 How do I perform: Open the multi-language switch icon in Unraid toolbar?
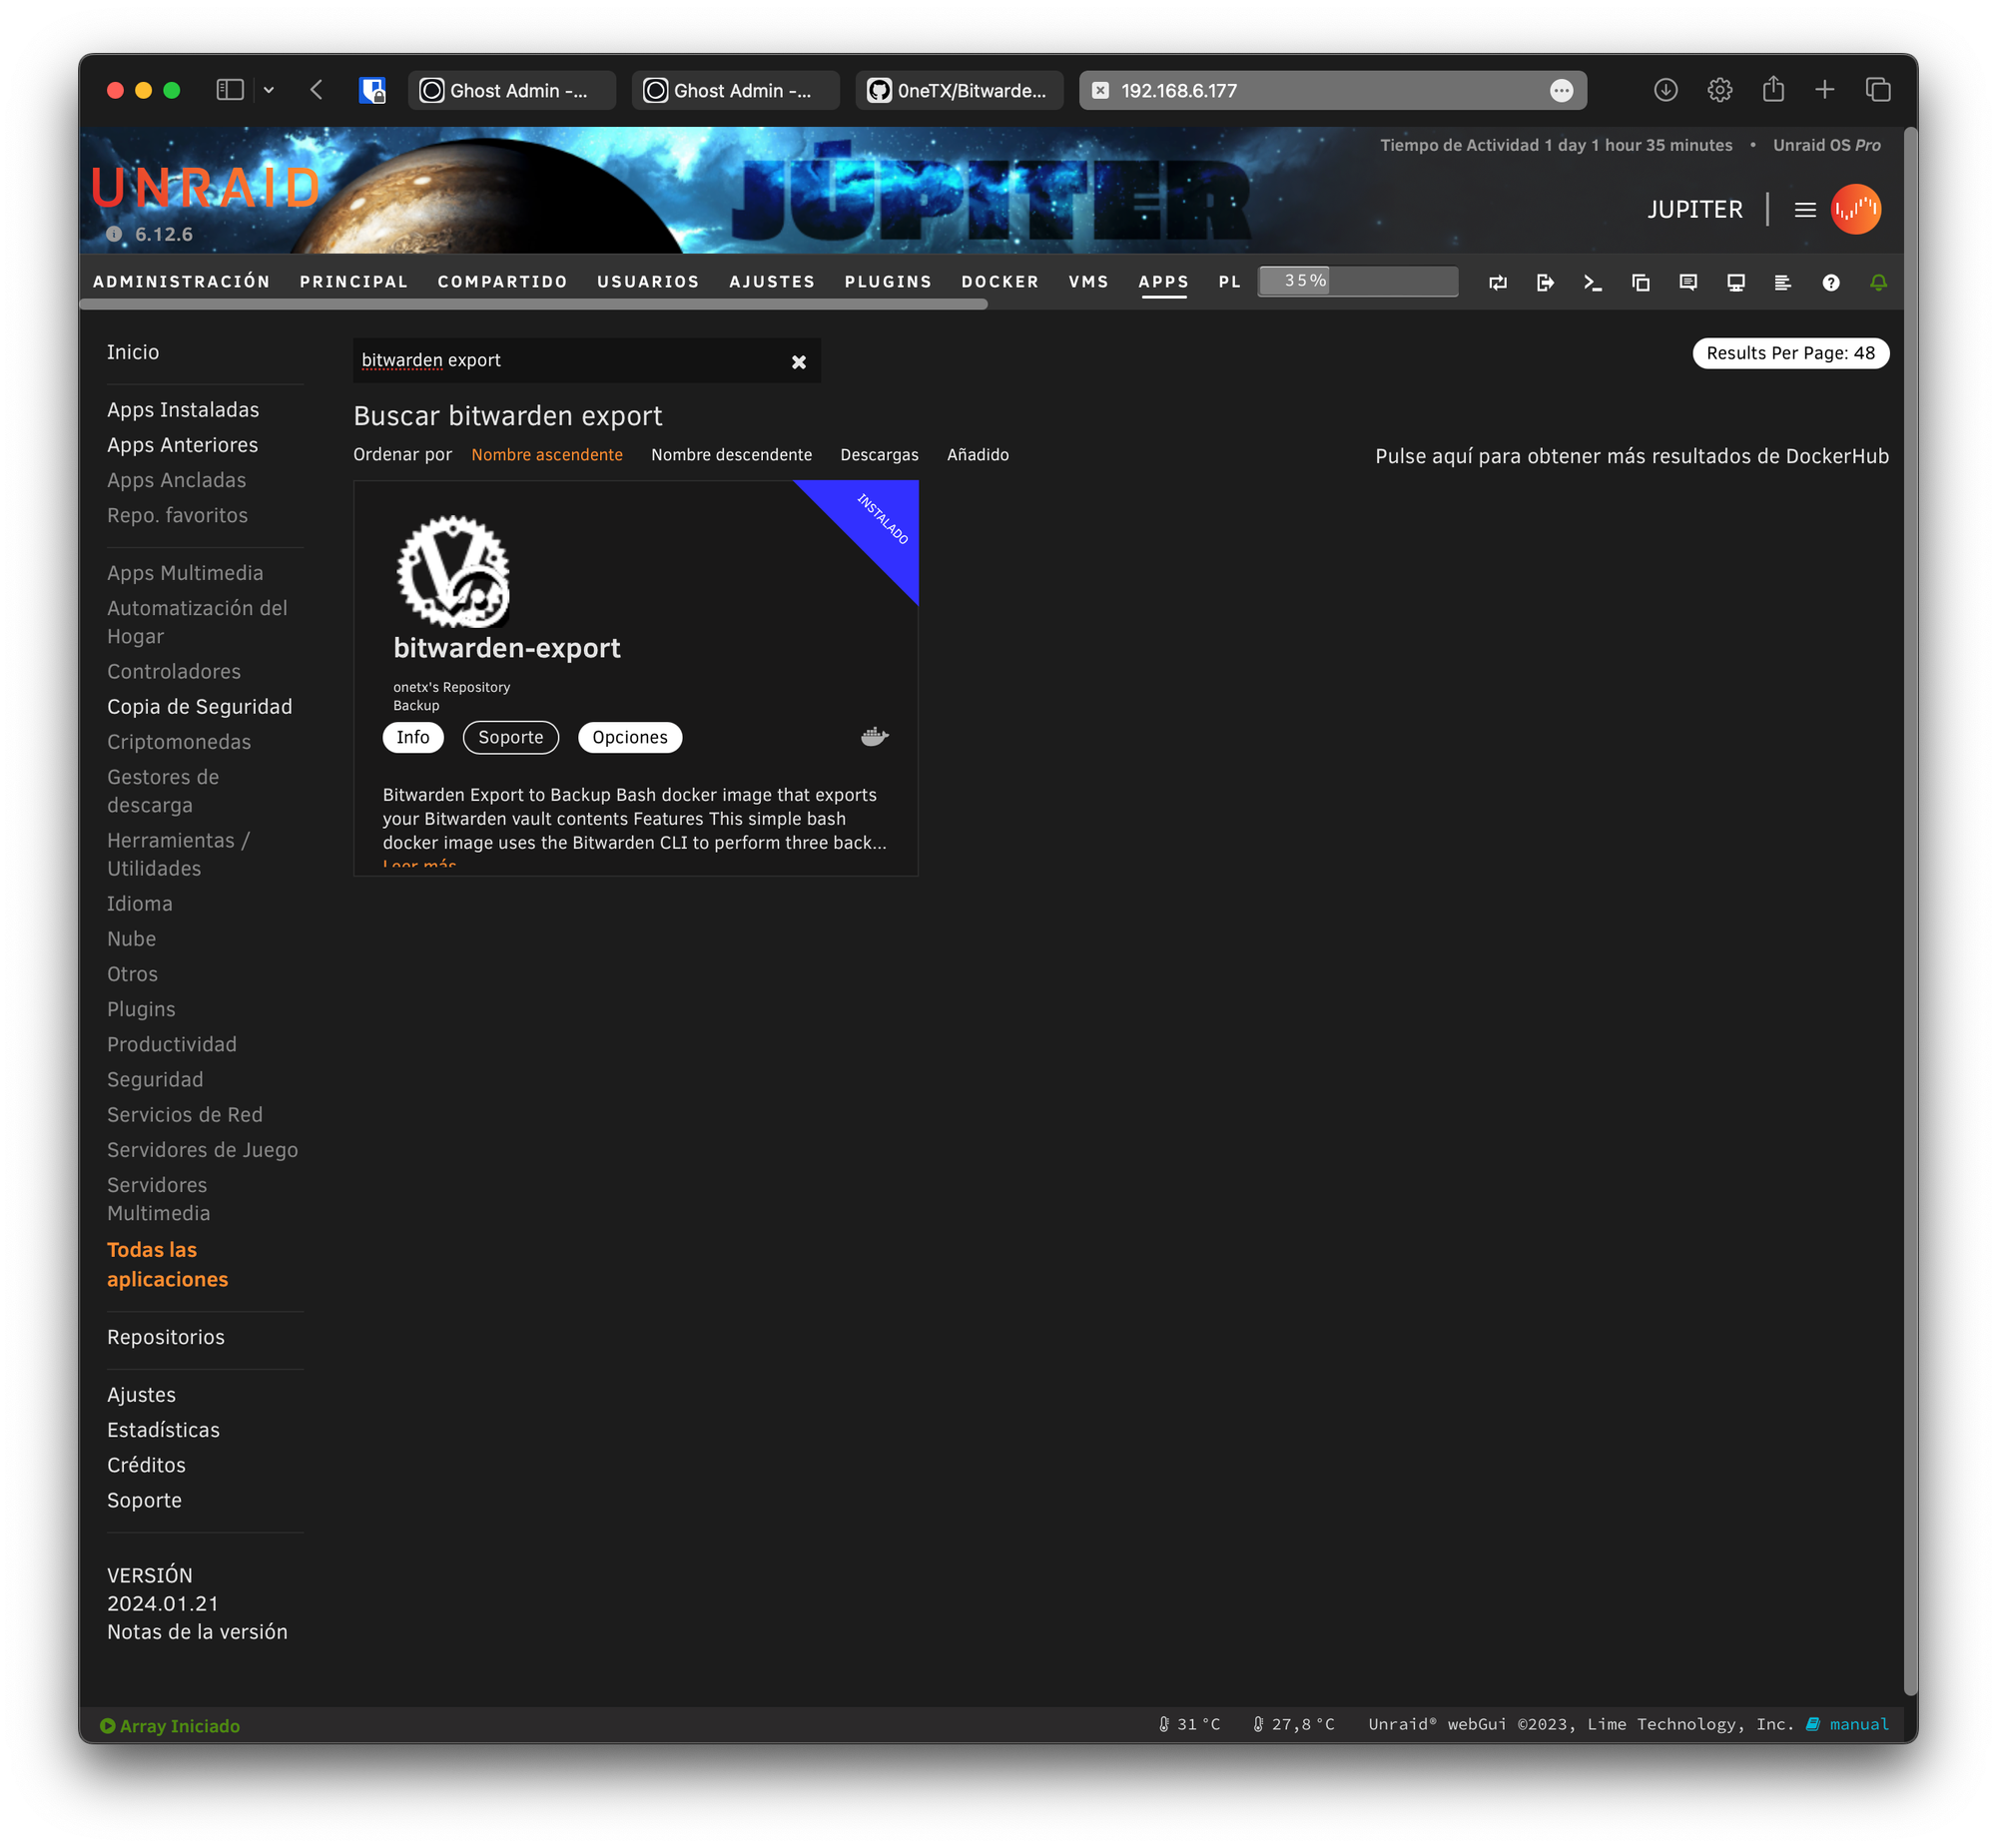1497,283
